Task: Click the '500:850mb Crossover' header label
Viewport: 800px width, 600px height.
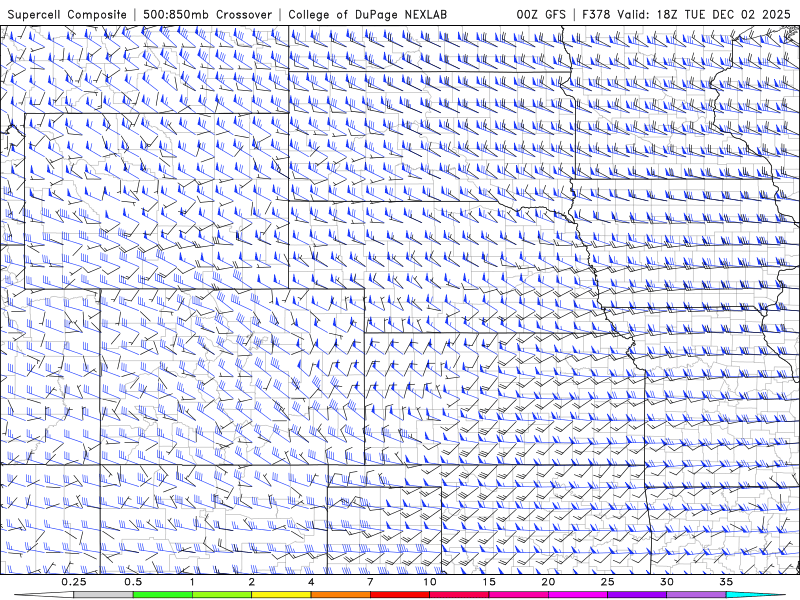Action: pyautogui.click(x=208, y=14)
